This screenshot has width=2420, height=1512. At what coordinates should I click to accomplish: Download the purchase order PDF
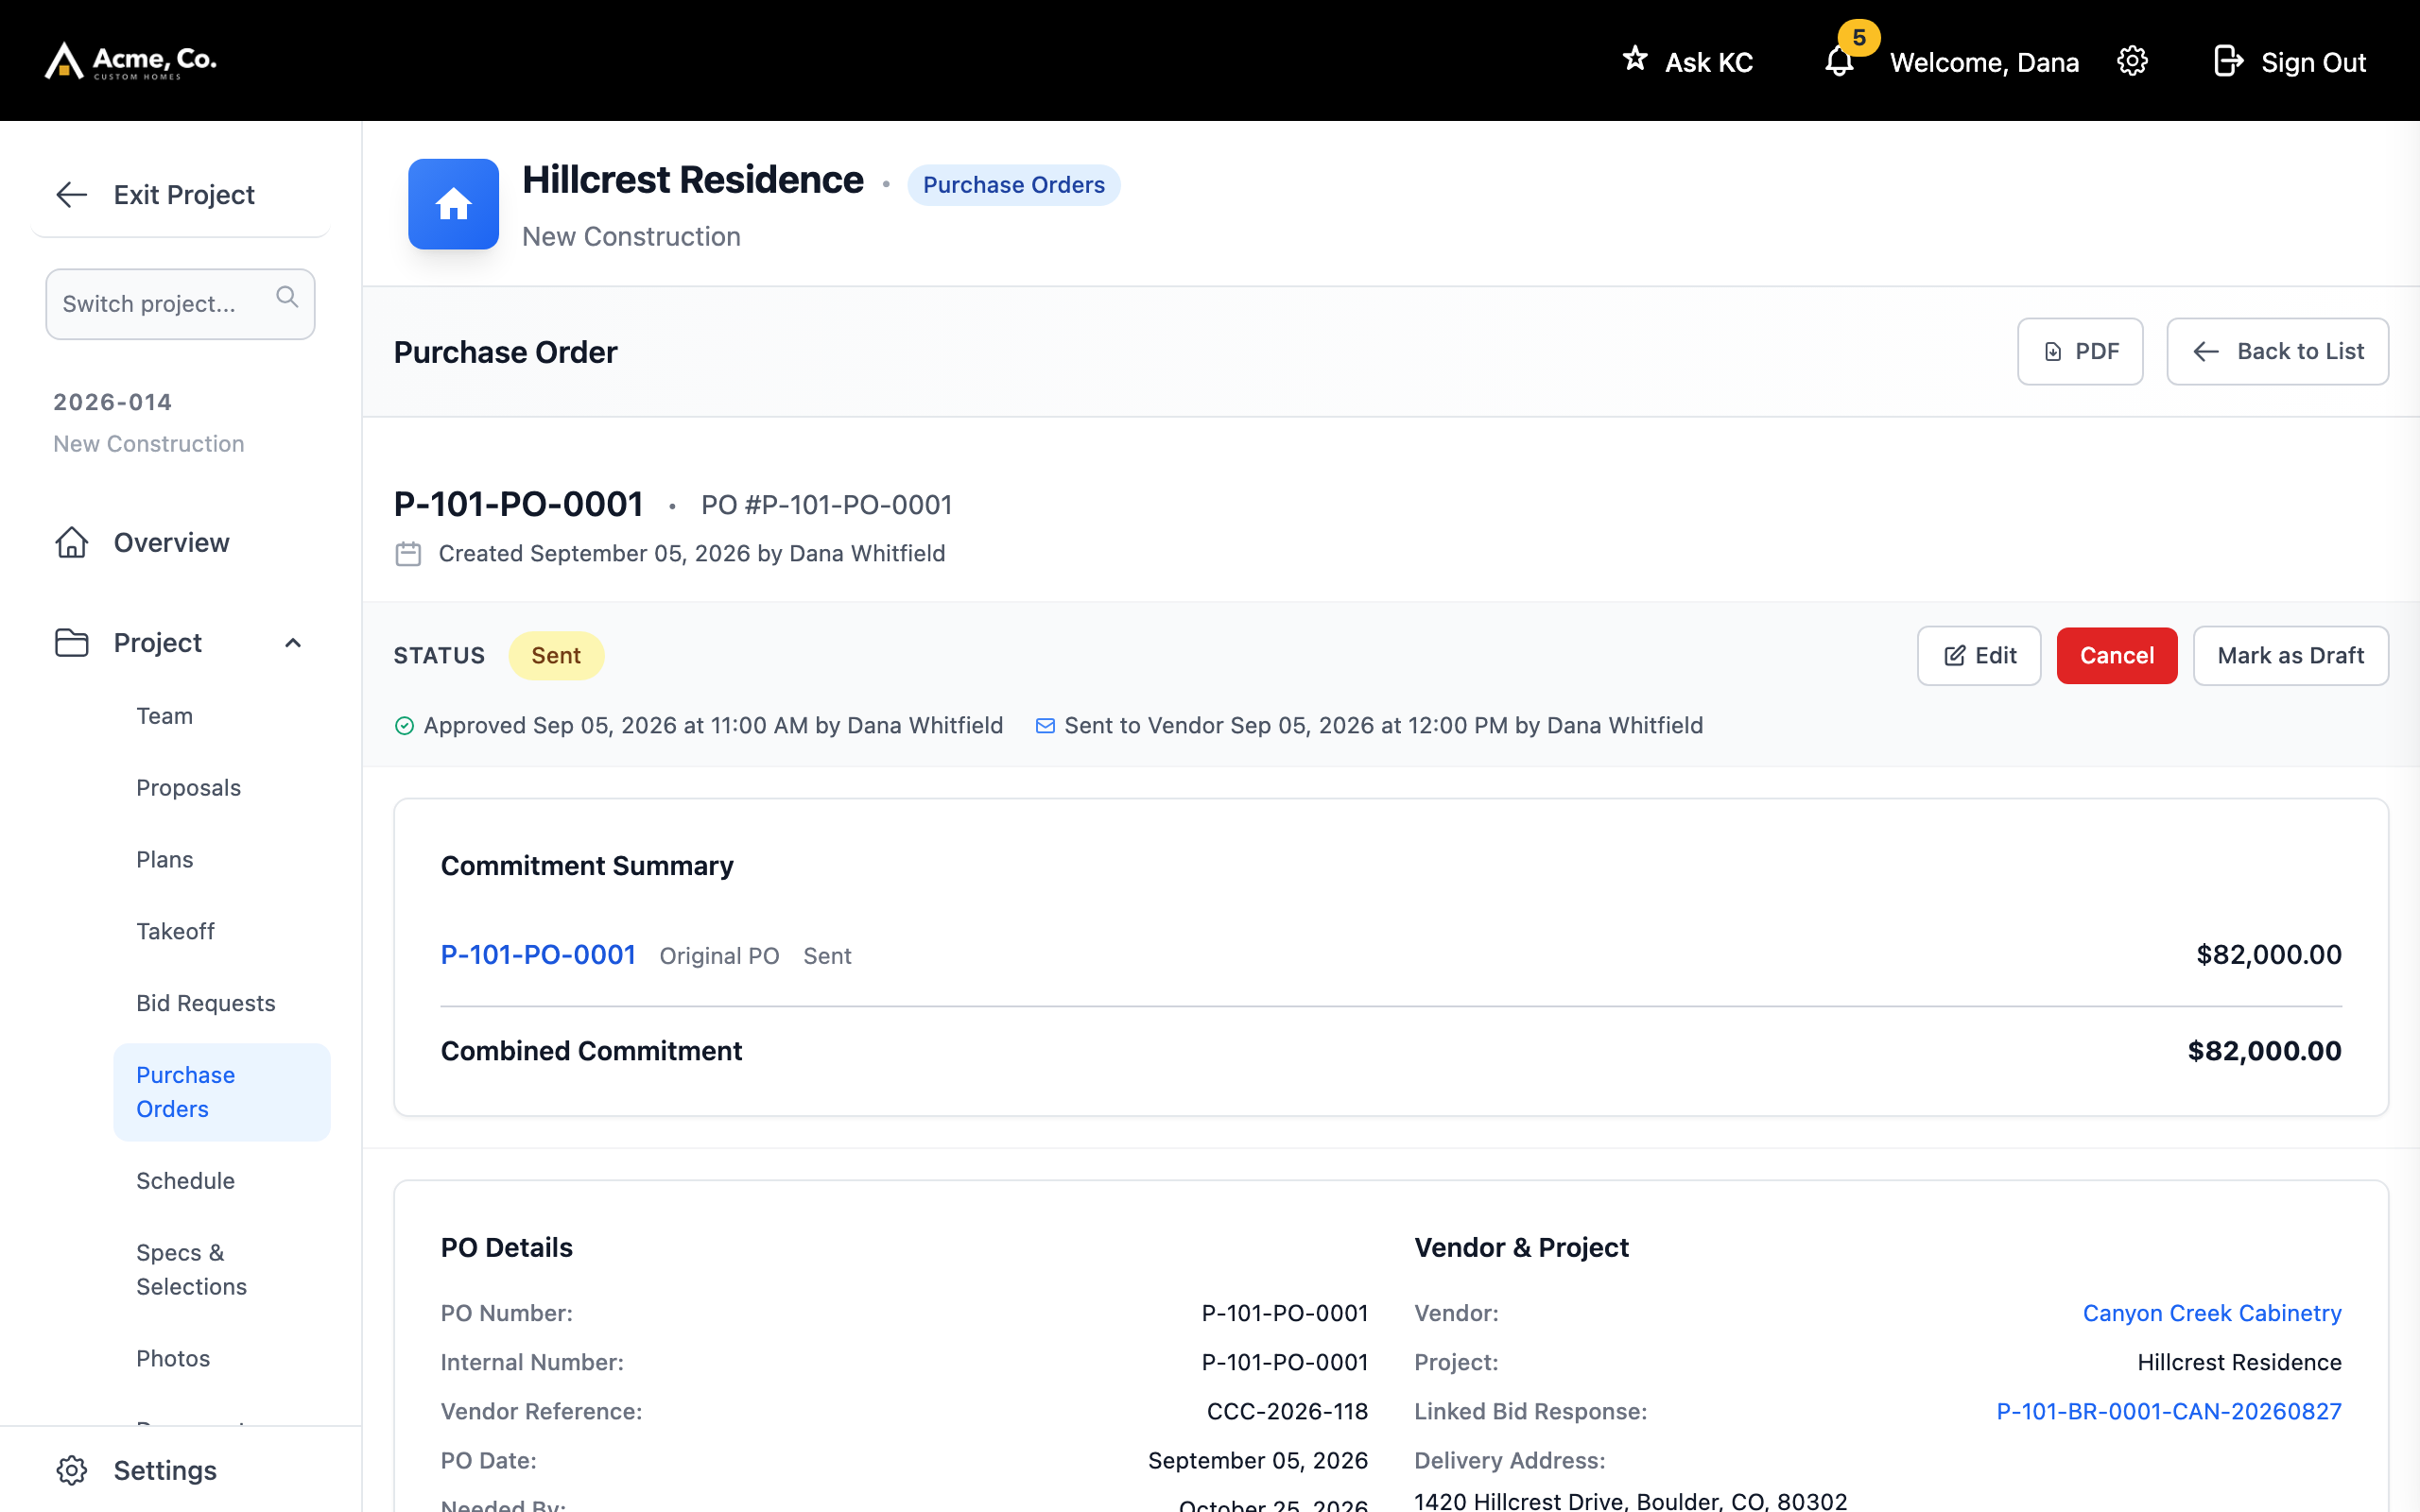click(x=2080, y=351)
